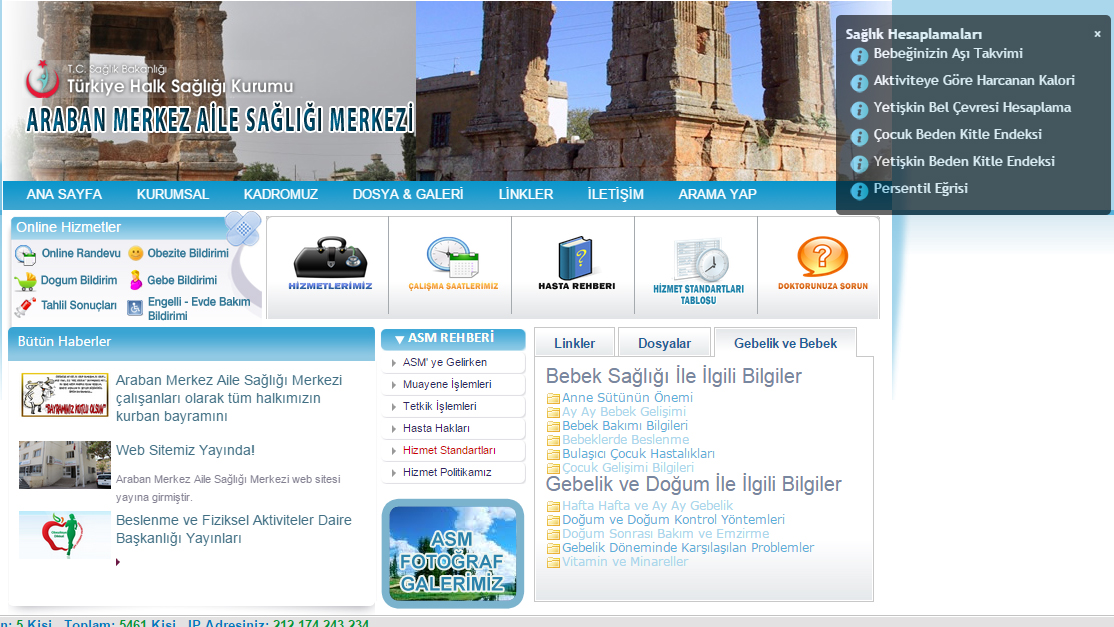Viewport: 1114px width, 627px height.
Task: Select the Linkler tab
Action: [x=574, y=341]
